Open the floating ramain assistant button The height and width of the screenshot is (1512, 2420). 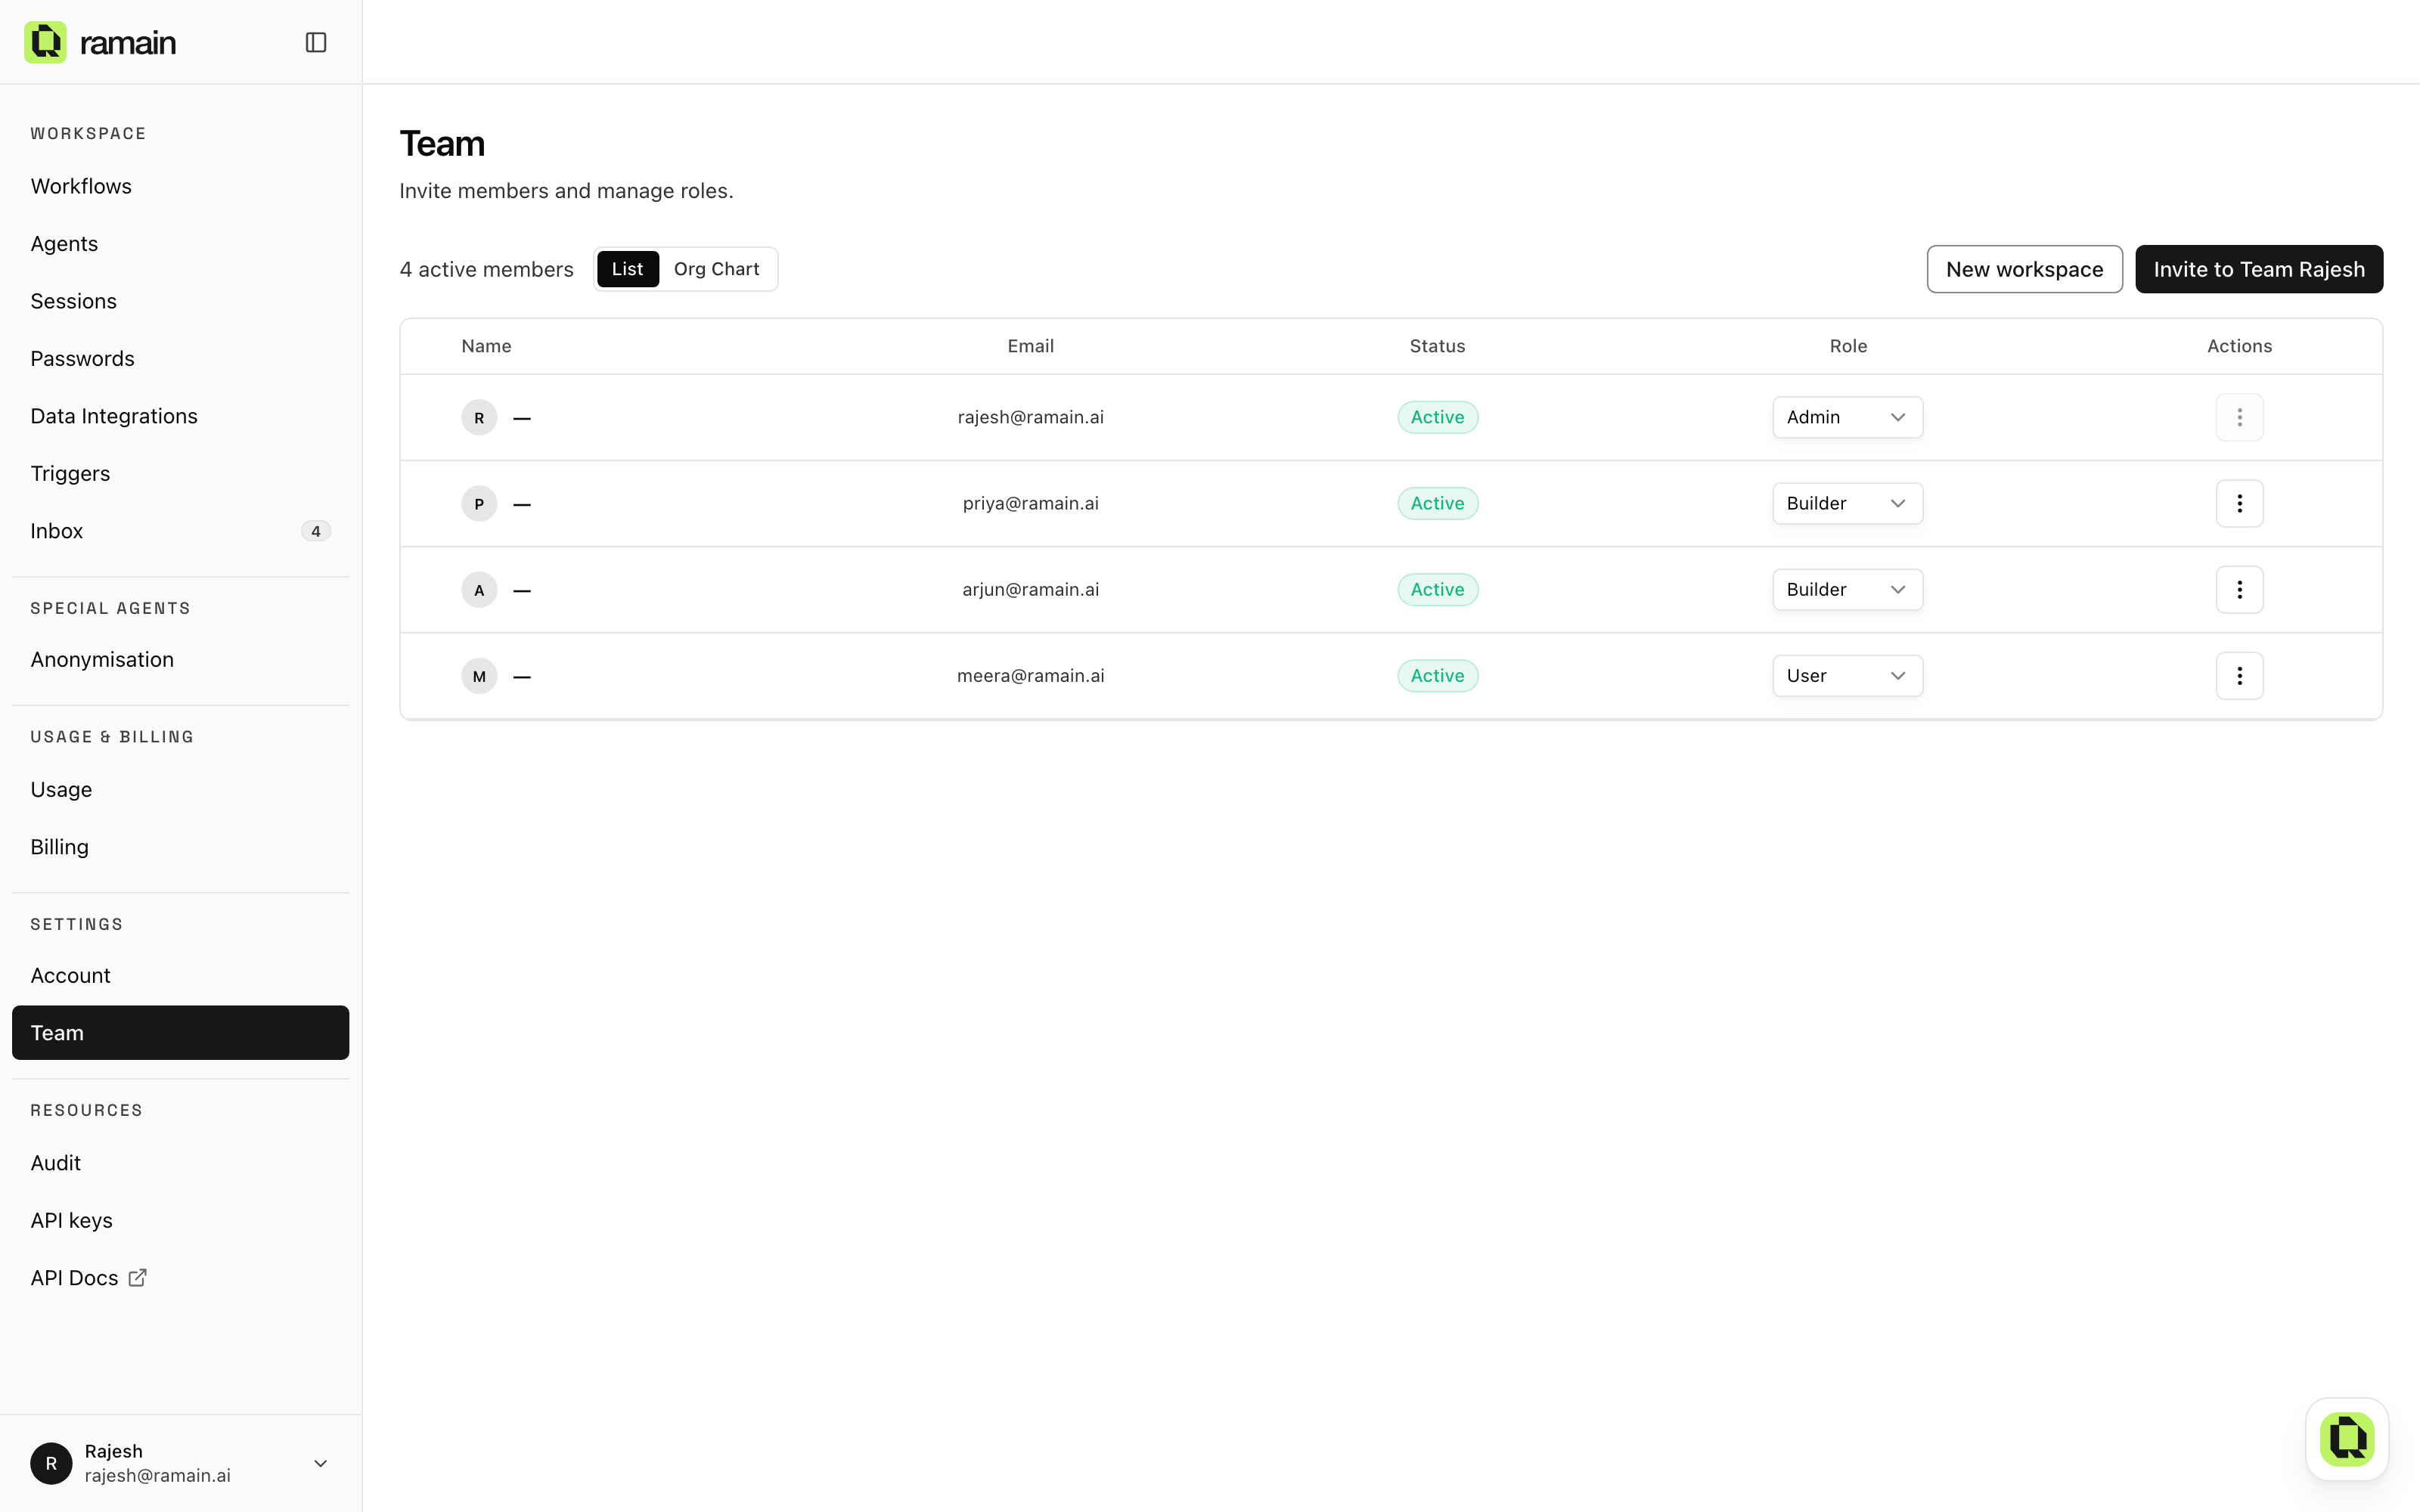point(2347,1439)
